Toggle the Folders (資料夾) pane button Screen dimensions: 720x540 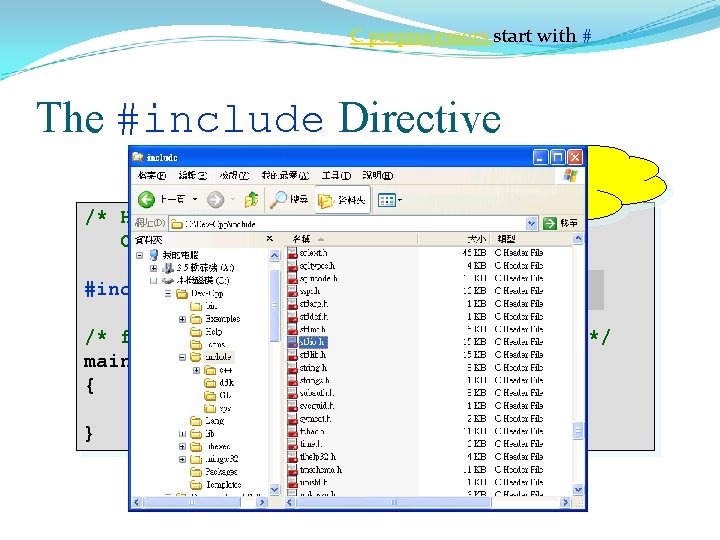point(343,200)
